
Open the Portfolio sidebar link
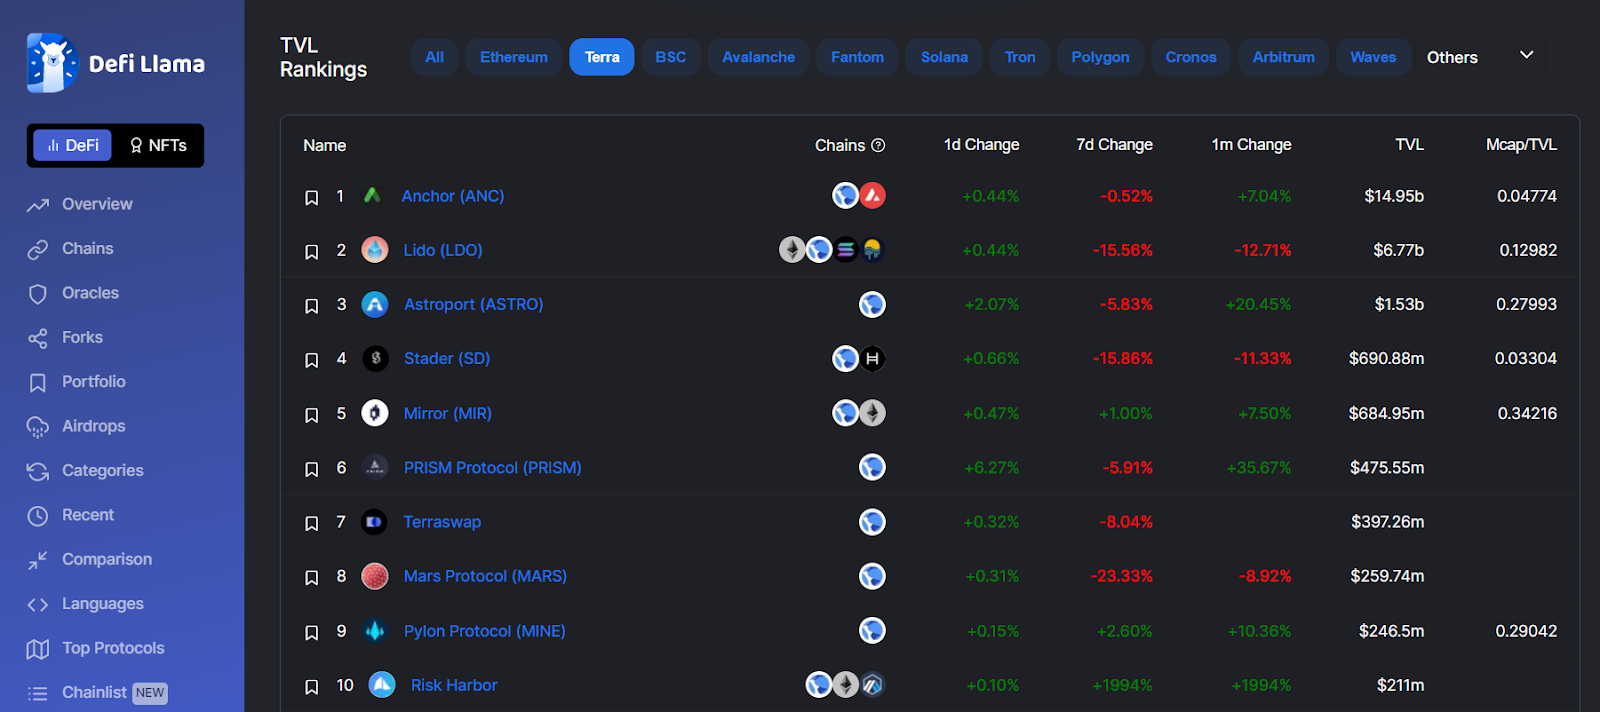click(93, 382)
